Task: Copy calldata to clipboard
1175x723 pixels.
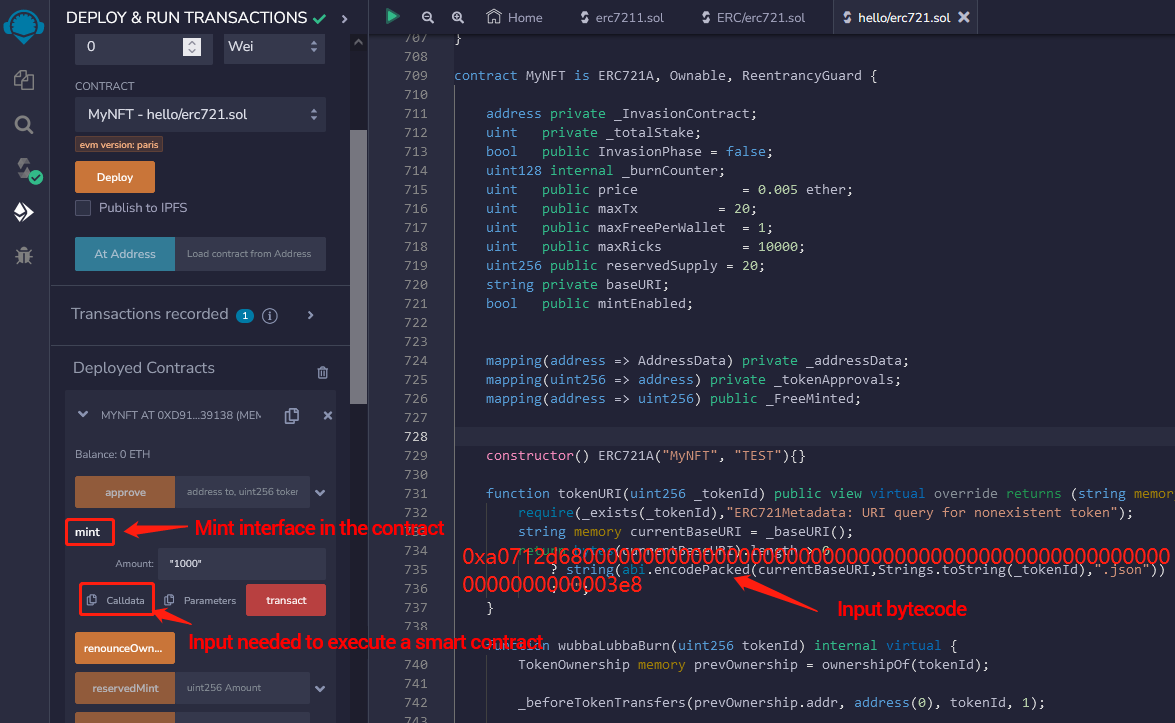Action: 116,600
